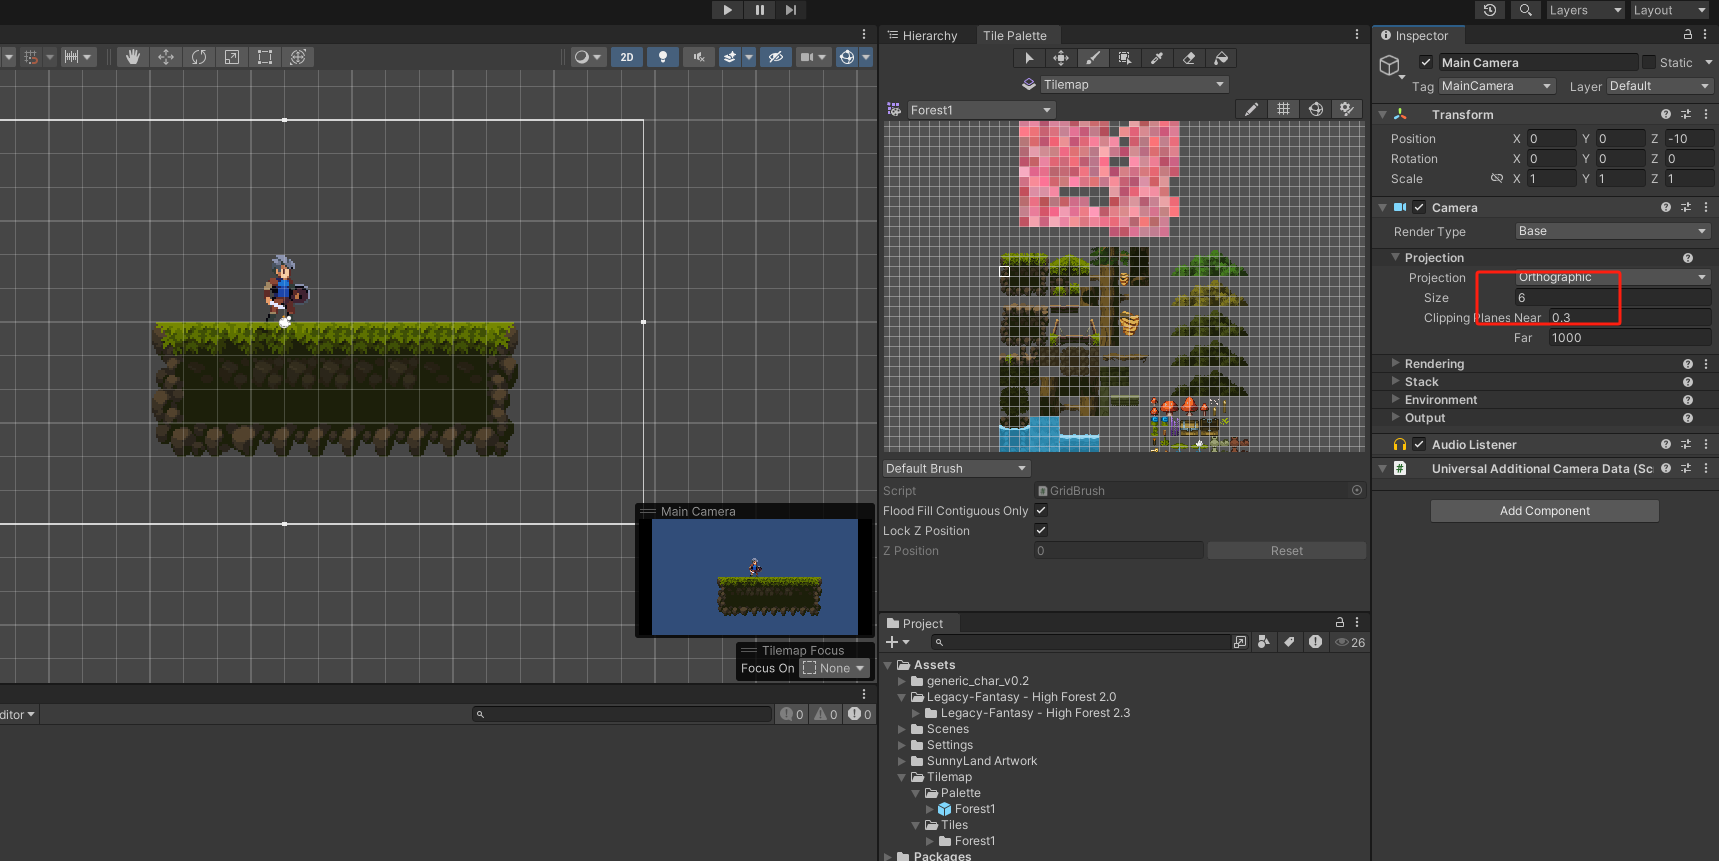This screenshot has width=1719, height=861.
Task: Click the camera Size value field
Action: point(1613,298)
